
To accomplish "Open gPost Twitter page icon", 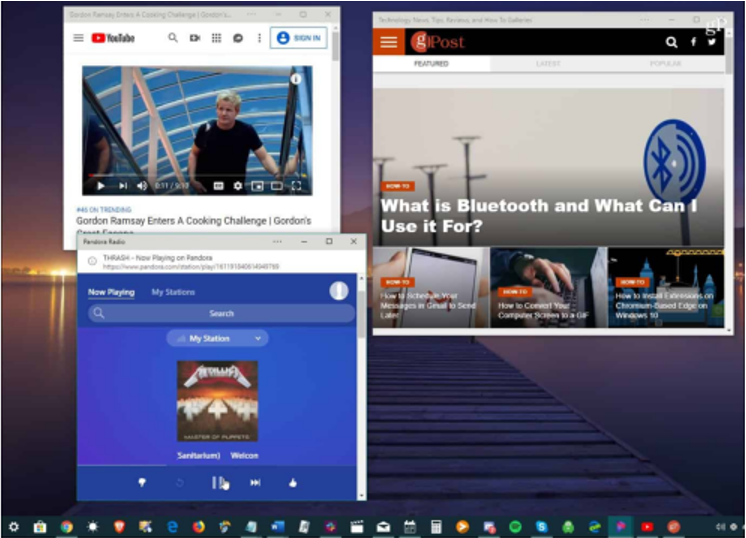I will tap(712, 42).
